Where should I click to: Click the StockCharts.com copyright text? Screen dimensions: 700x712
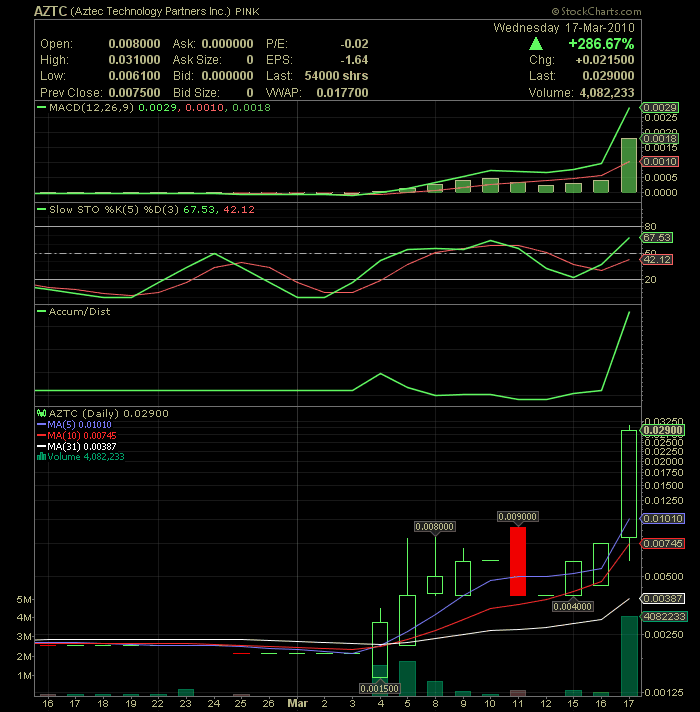[596, 11]
